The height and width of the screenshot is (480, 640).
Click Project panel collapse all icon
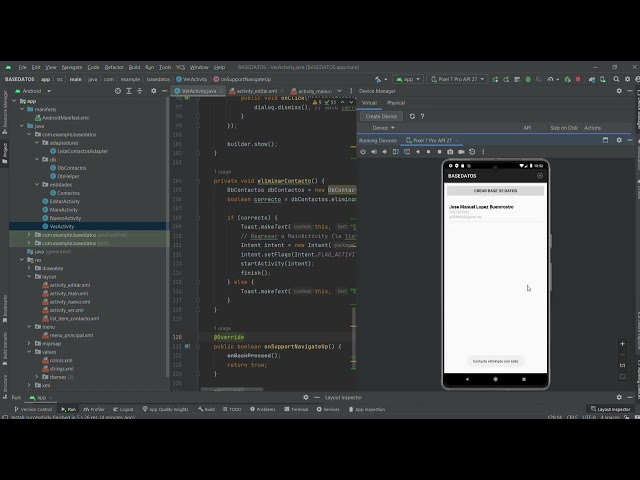(x=140, y=91)
